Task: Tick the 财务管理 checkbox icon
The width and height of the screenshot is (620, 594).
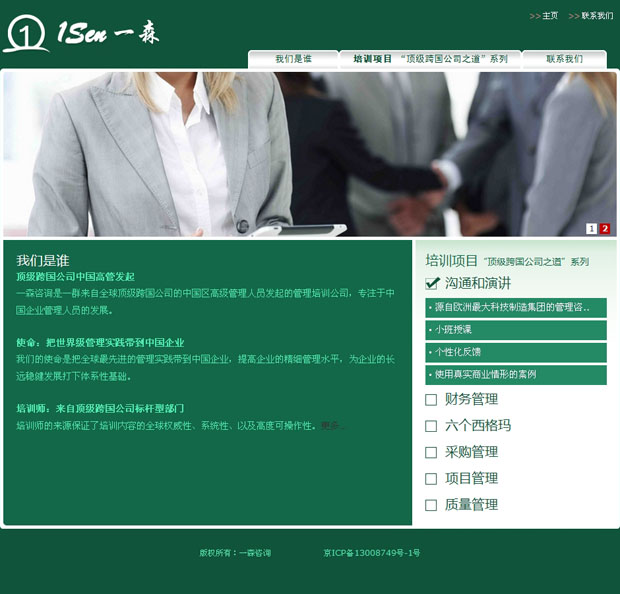Action: pyautogui.click(x=431, y=400)
